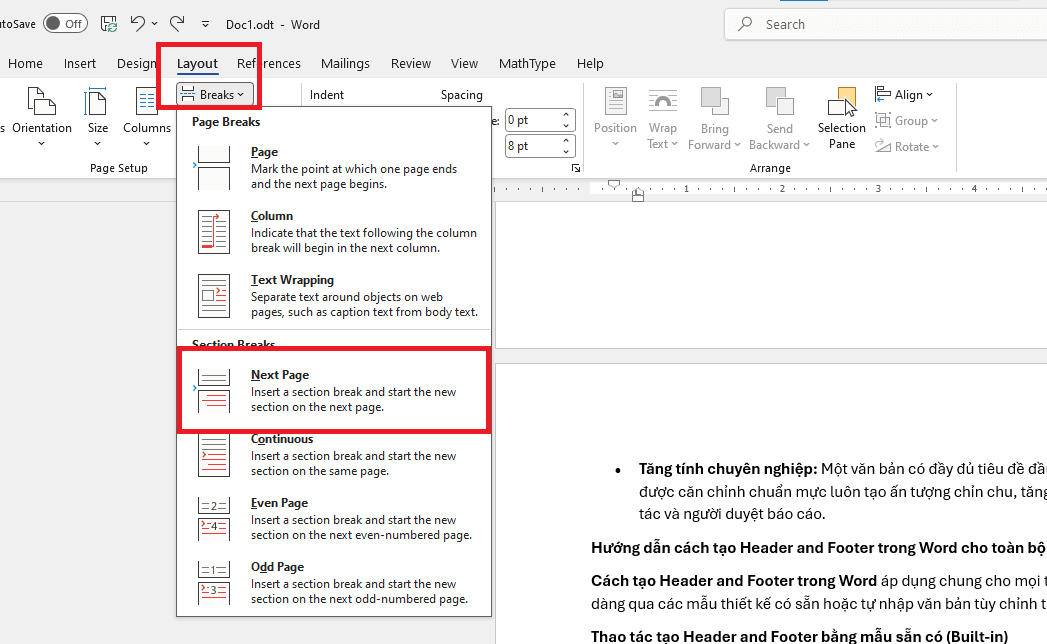The height and width of the screenshot is (644, 1047).
Task: Open Paragraph settings dialog launcher
Action: pos(576,168)
